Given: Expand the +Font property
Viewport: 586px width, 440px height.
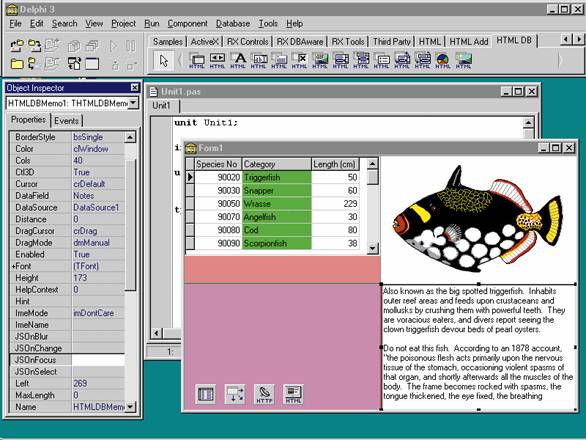Looking at the screenshot, I should coord(13,266).
